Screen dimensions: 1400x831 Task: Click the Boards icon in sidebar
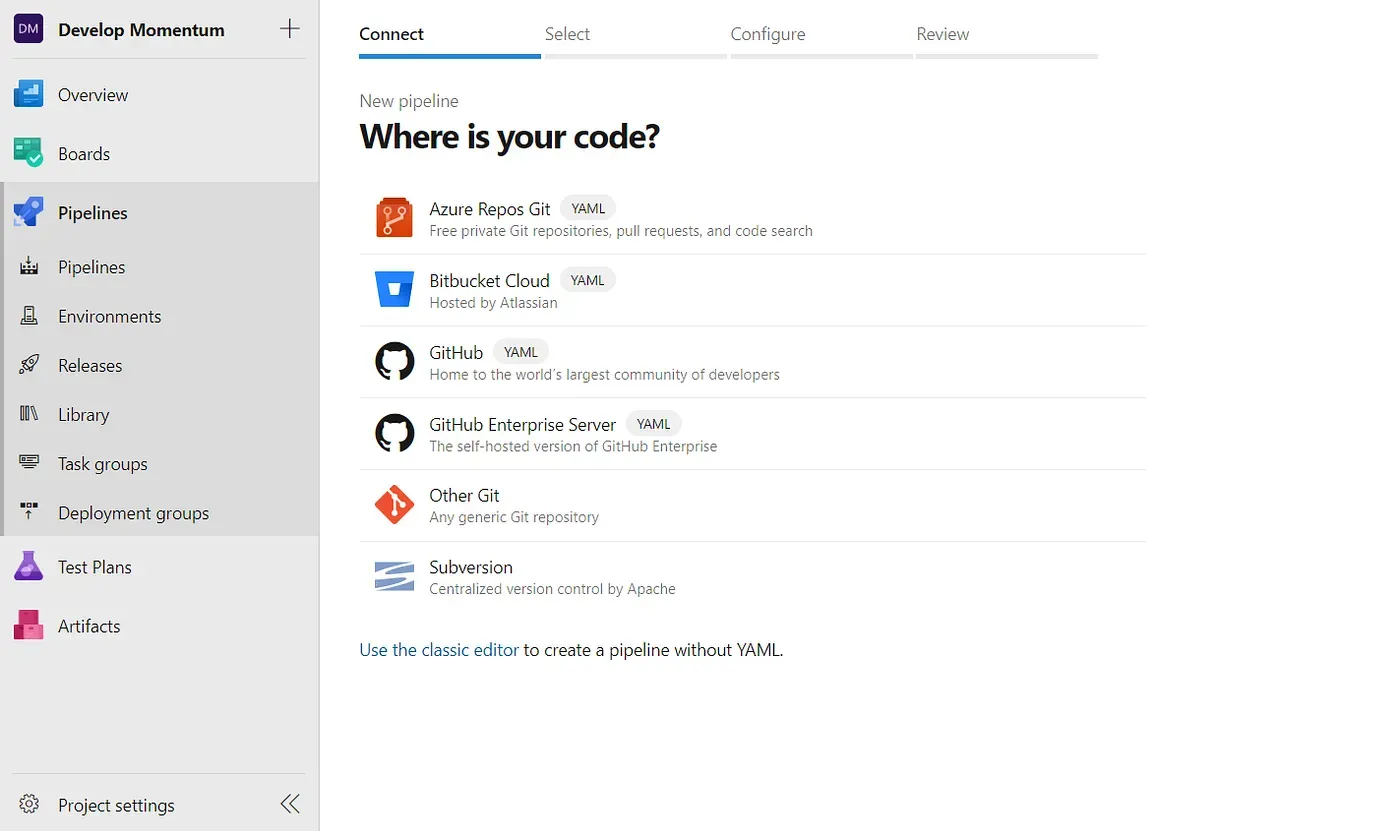pos(28,153)
